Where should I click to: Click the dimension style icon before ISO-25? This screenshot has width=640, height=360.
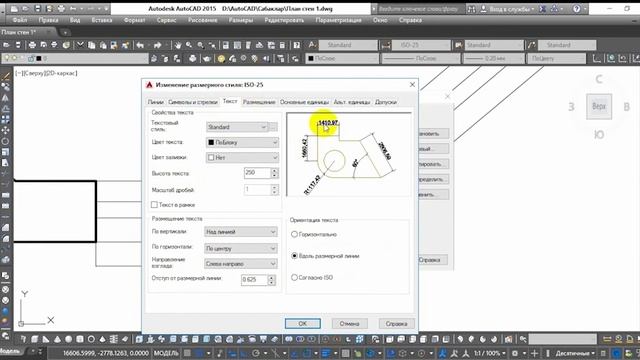(385, 45)
